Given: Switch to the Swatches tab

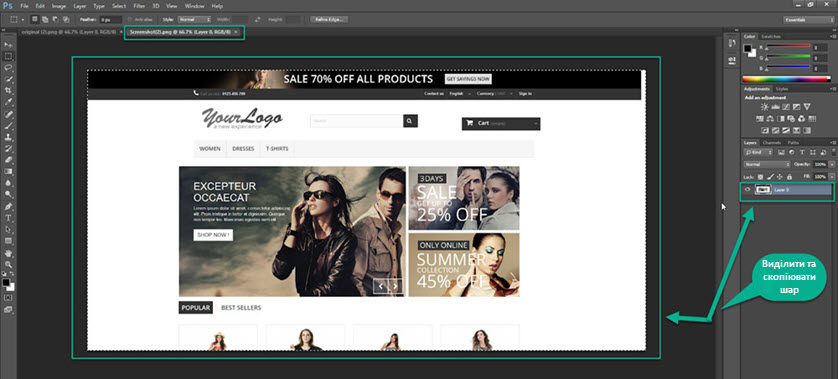Looking at the screenshot, I should pyautogui.click(x=771, y=36).
